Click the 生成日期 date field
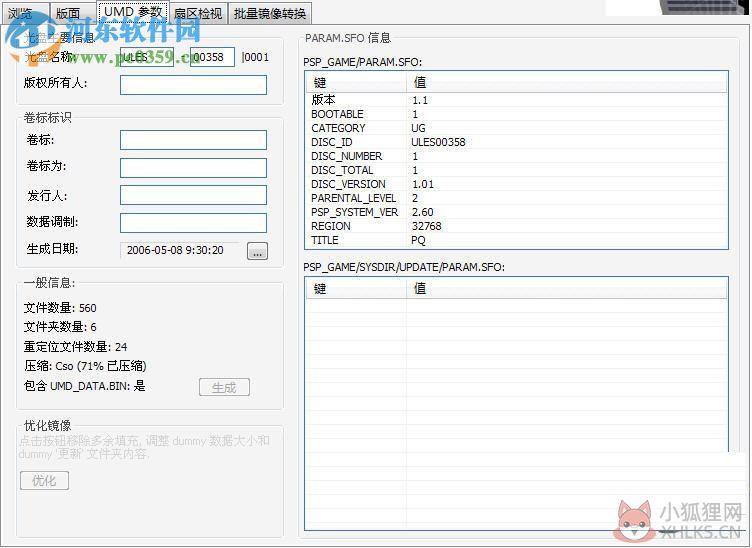This screenshot has height=548, width=752. pos(181,250)
